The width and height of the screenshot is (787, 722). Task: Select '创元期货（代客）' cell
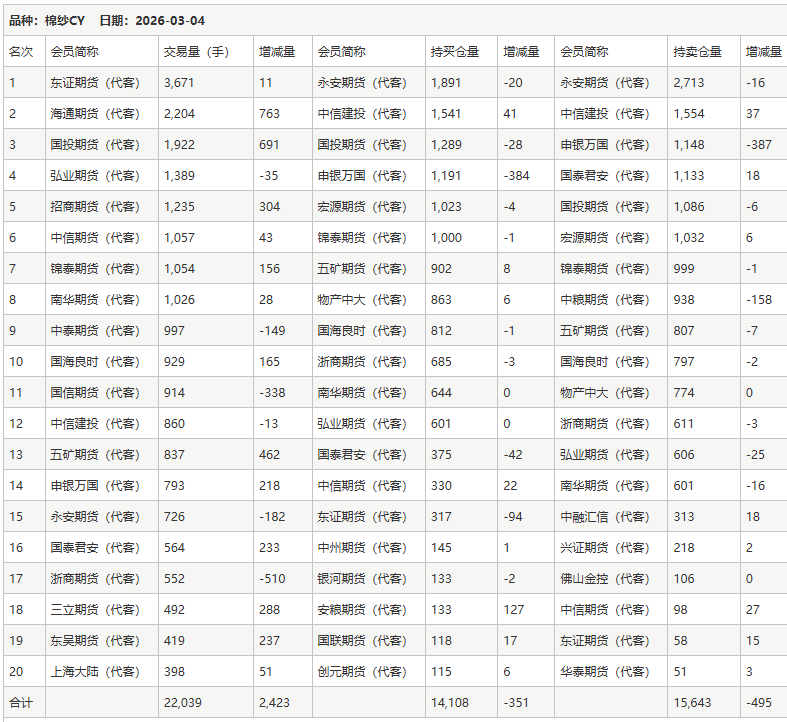pyautogui.click(x=362, y=672)
